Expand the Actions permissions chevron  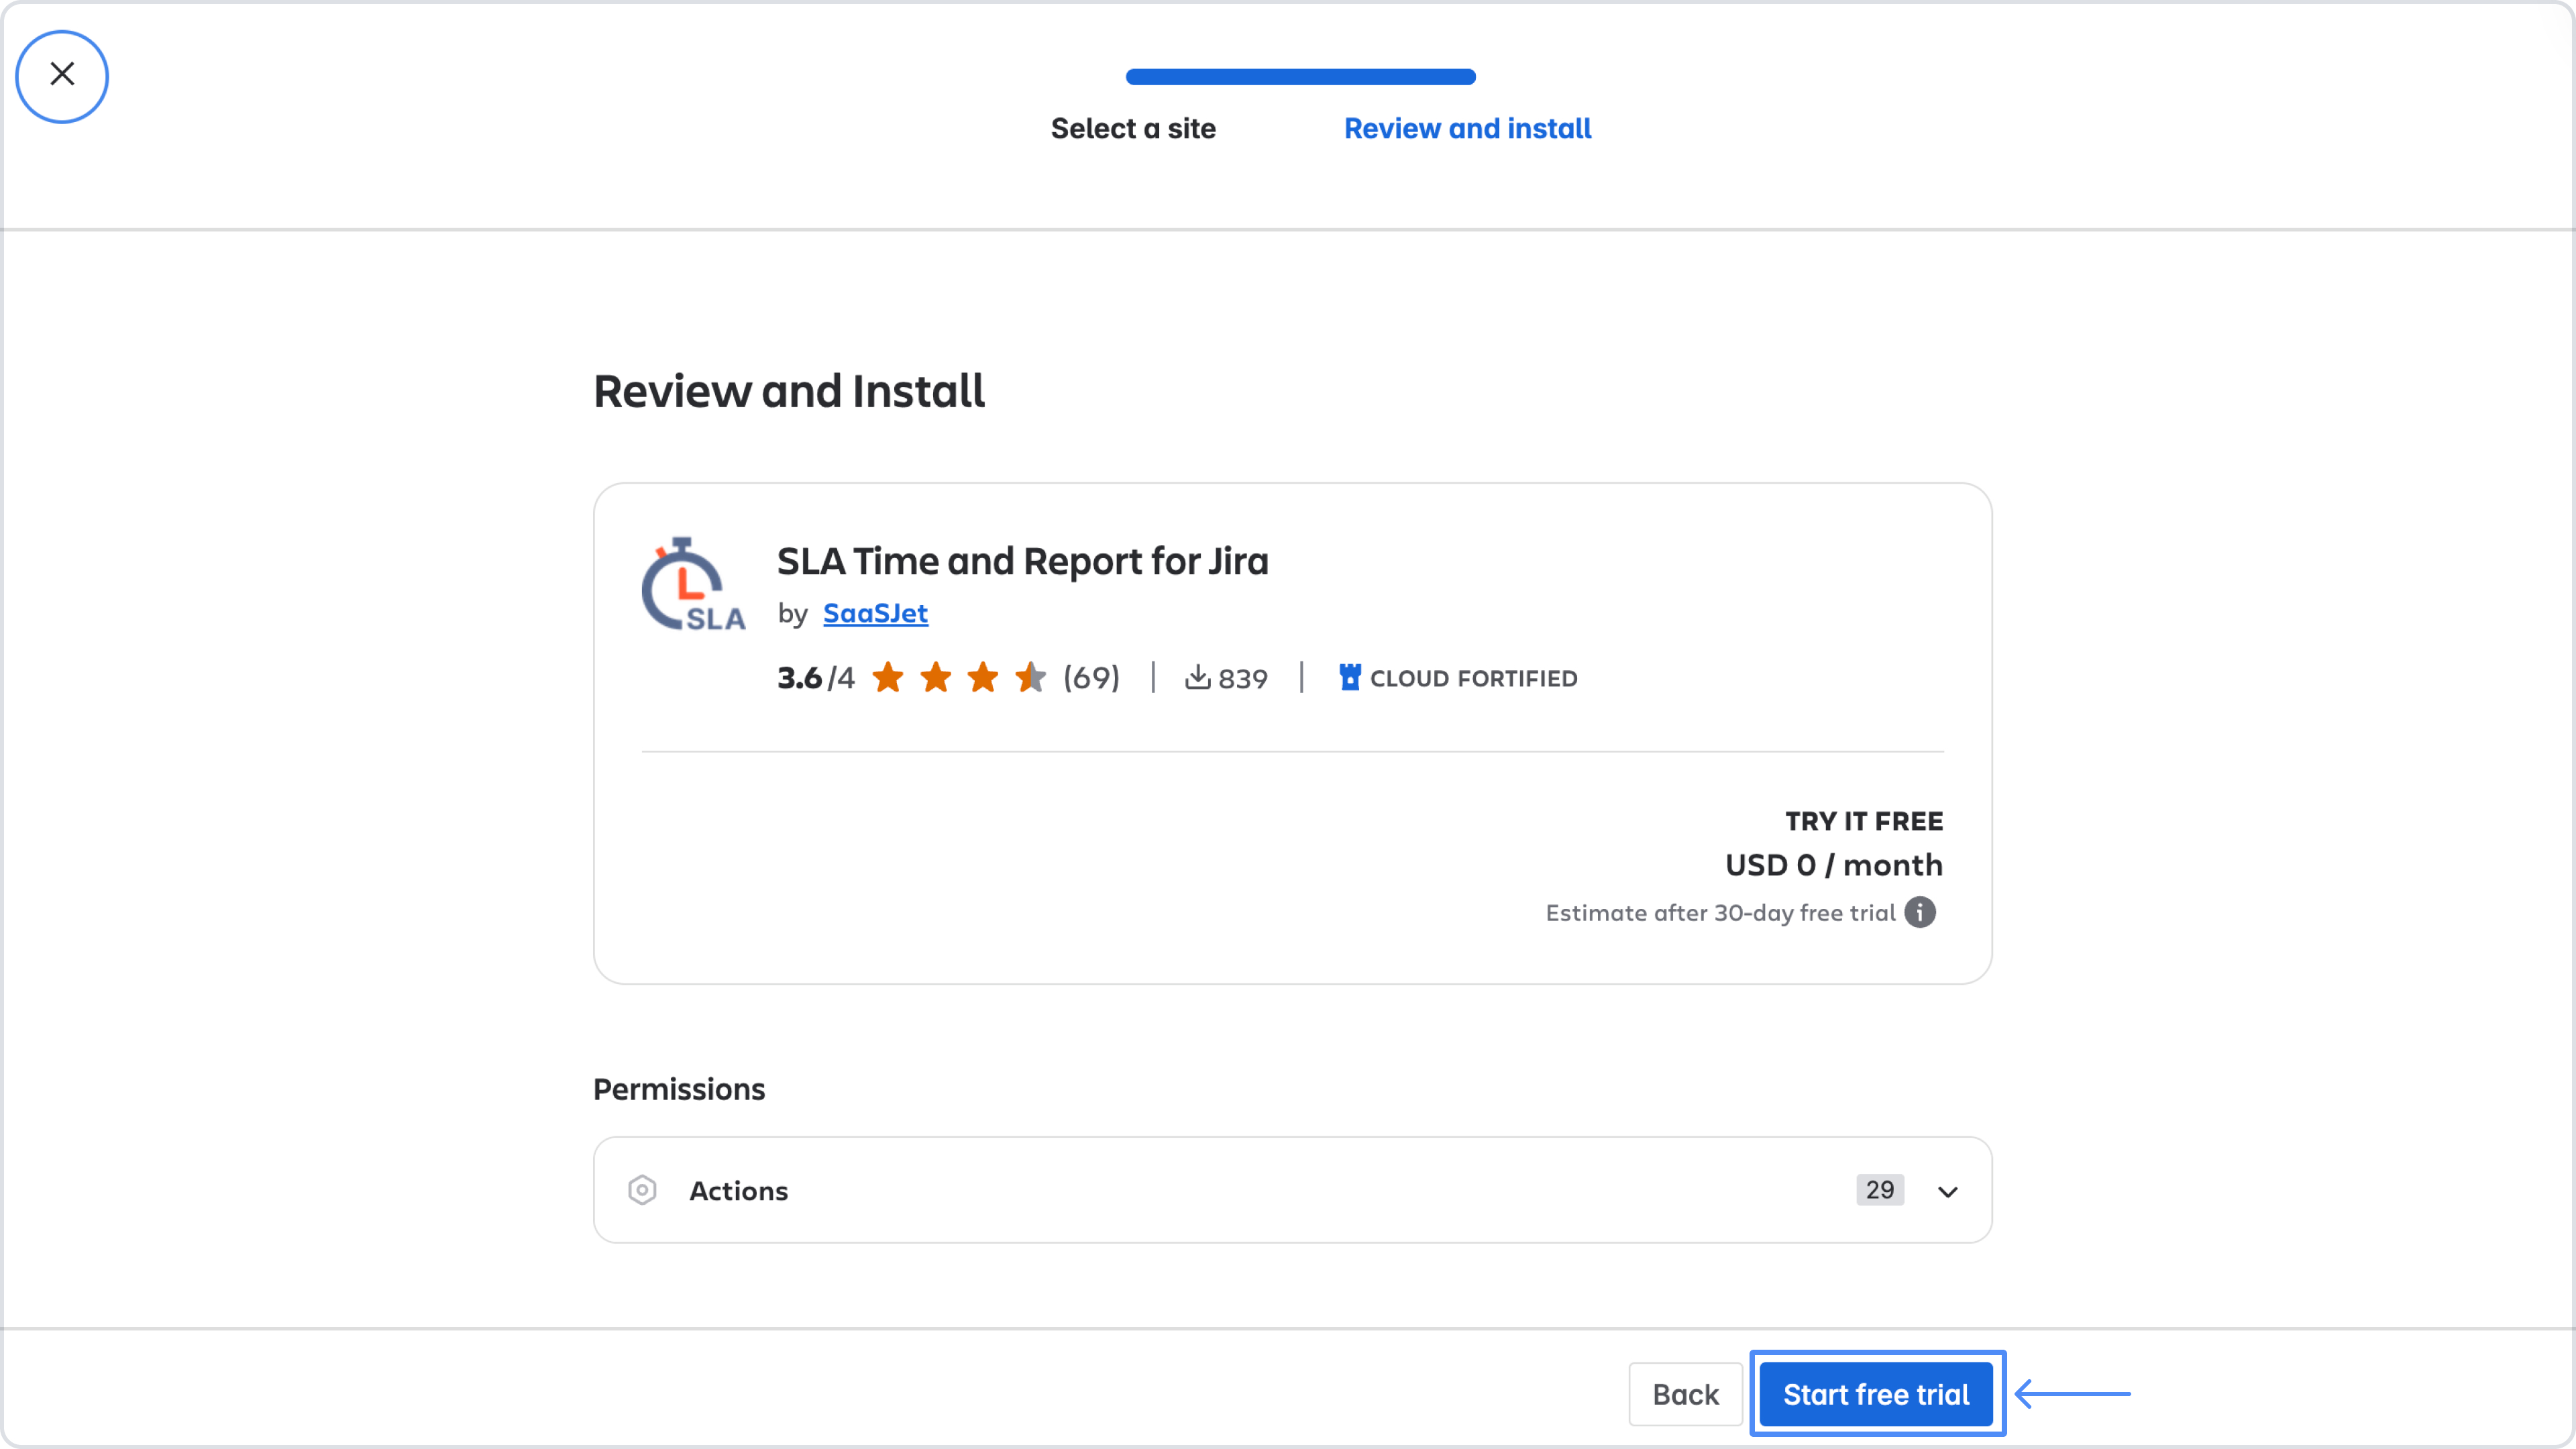(1947, 1191)
